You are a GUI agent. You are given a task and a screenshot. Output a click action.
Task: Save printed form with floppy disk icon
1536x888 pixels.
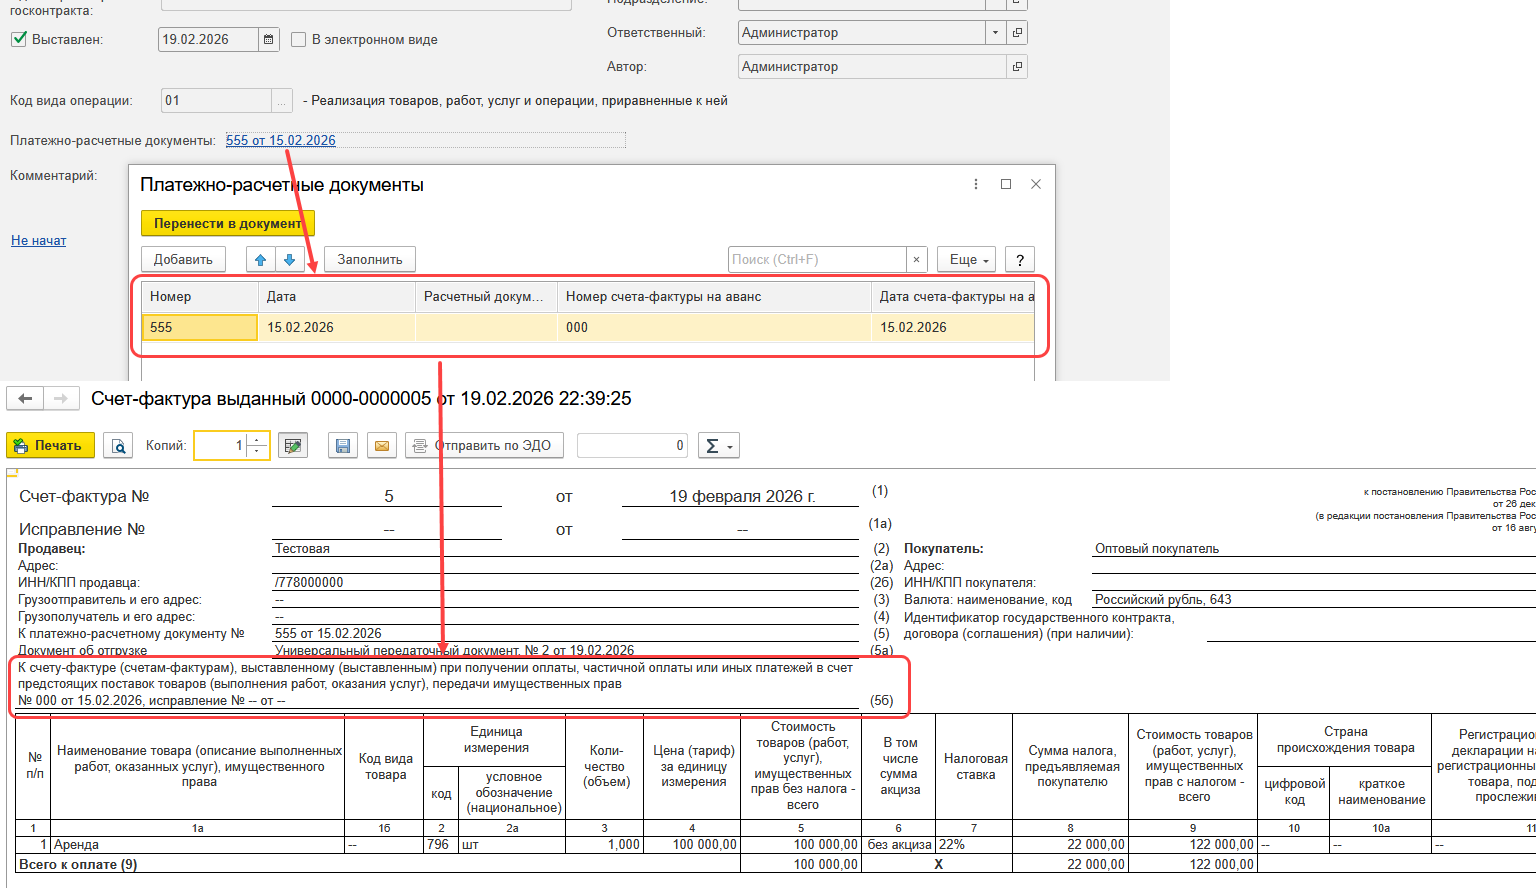click(x=343, y=446)
